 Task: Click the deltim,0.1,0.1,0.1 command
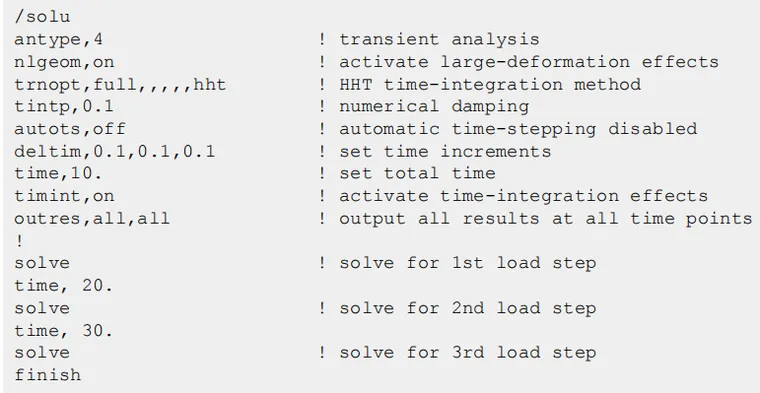114,151
